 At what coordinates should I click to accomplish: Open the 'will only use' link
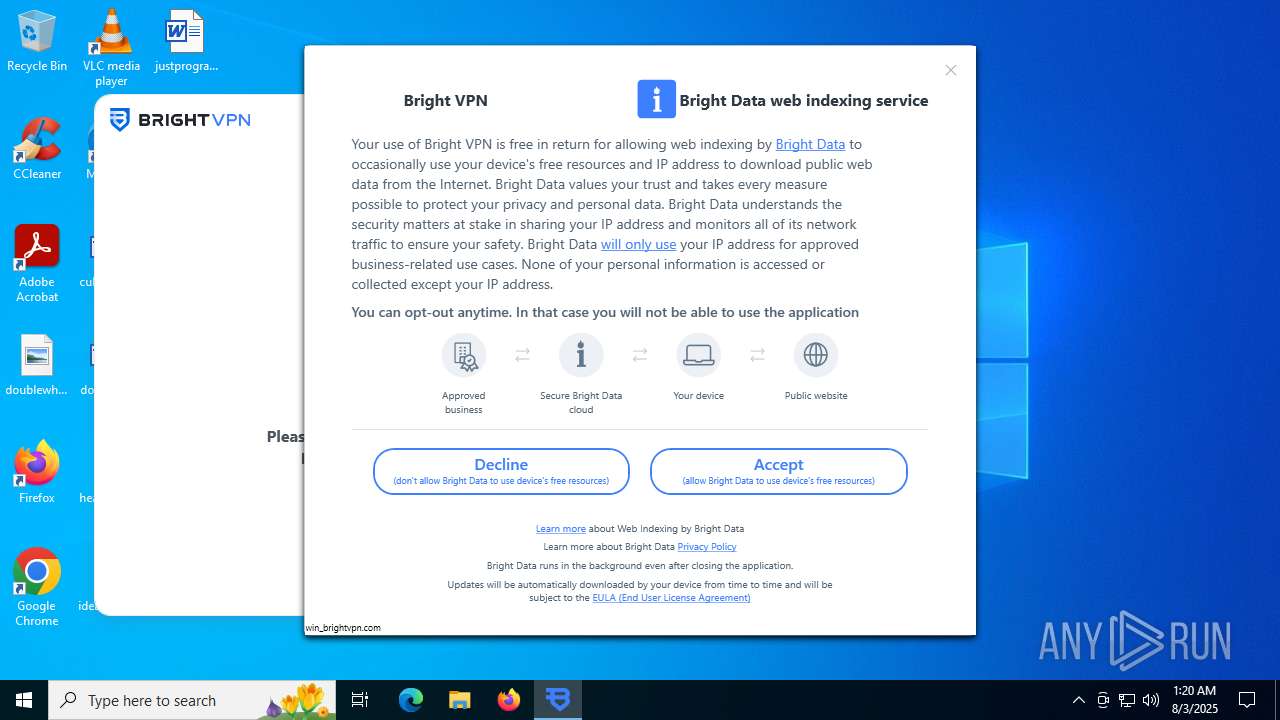(638, 244)
